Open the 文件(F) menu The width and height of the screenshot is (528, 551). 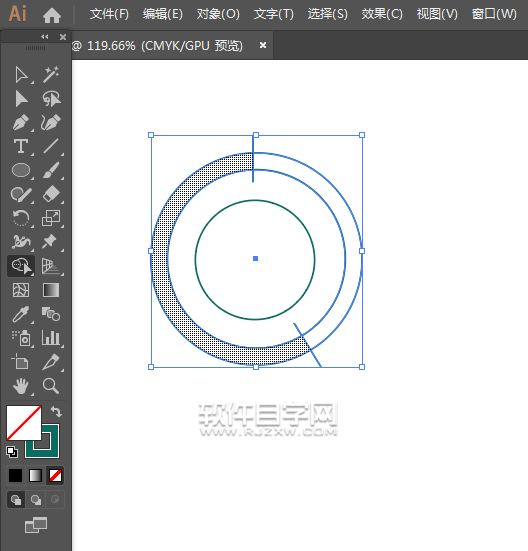tap(109, 14)
